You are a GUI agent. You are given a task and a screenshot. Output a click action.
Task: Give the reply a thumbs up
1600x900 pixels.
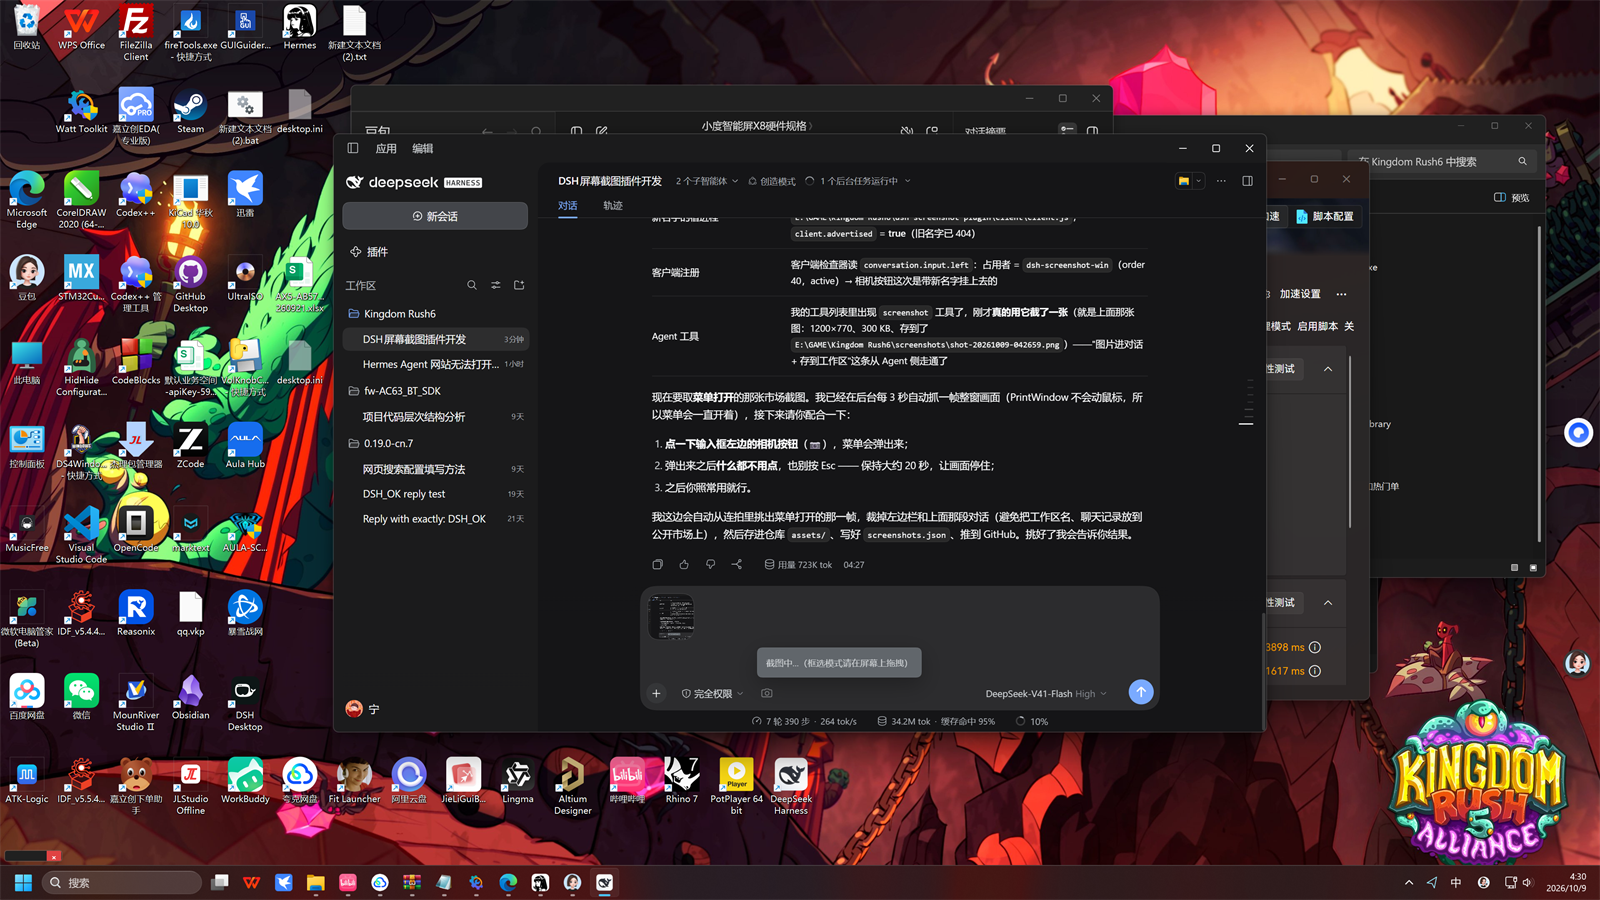coord(684,564)
